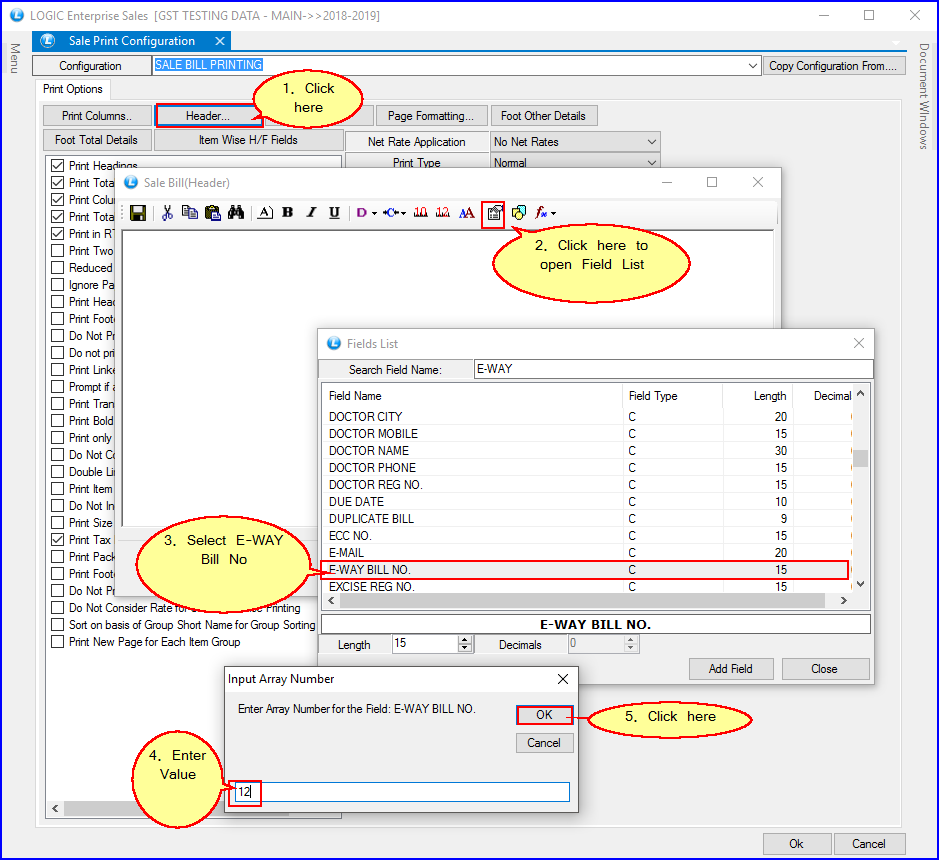Uncheck the Print Headings checkbox
939x860 pixels.
point(58,166)
